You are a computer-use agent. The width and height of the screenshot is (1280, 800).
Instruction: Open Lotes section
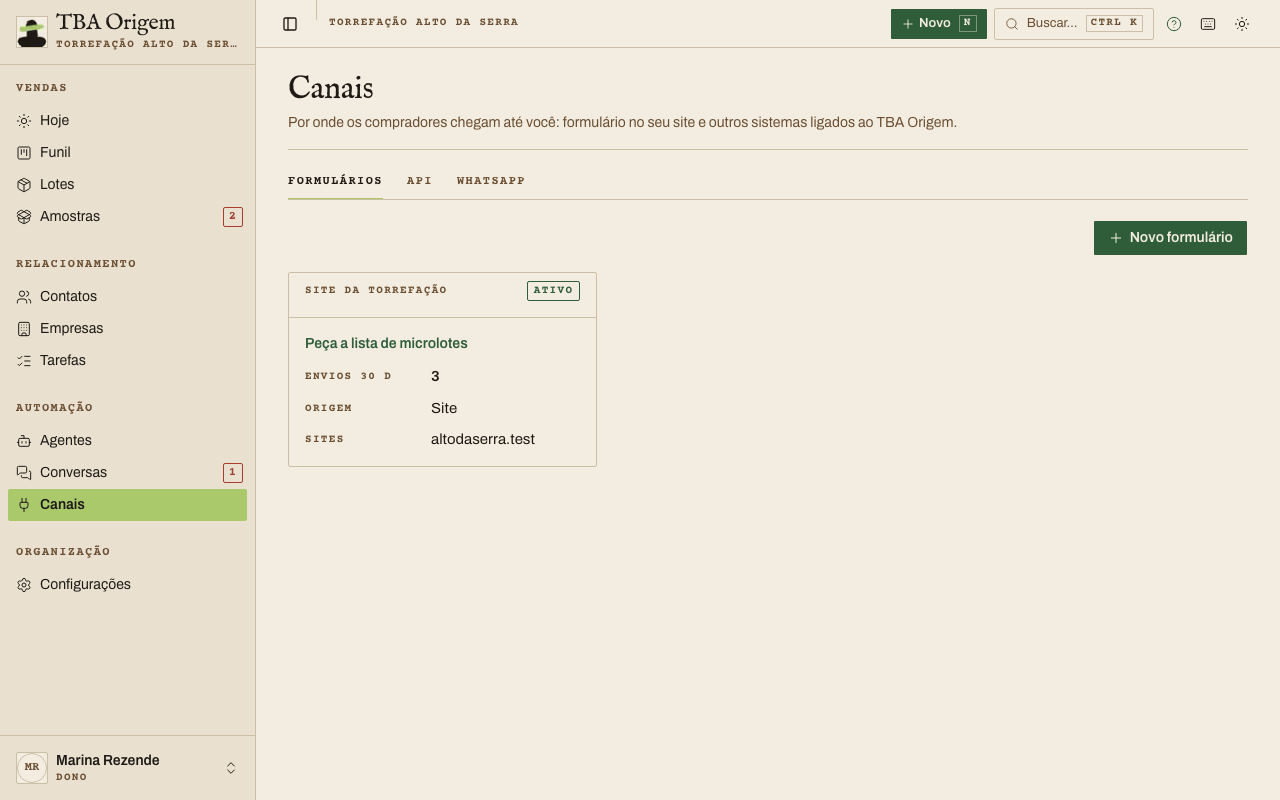[x=127, y=185]
